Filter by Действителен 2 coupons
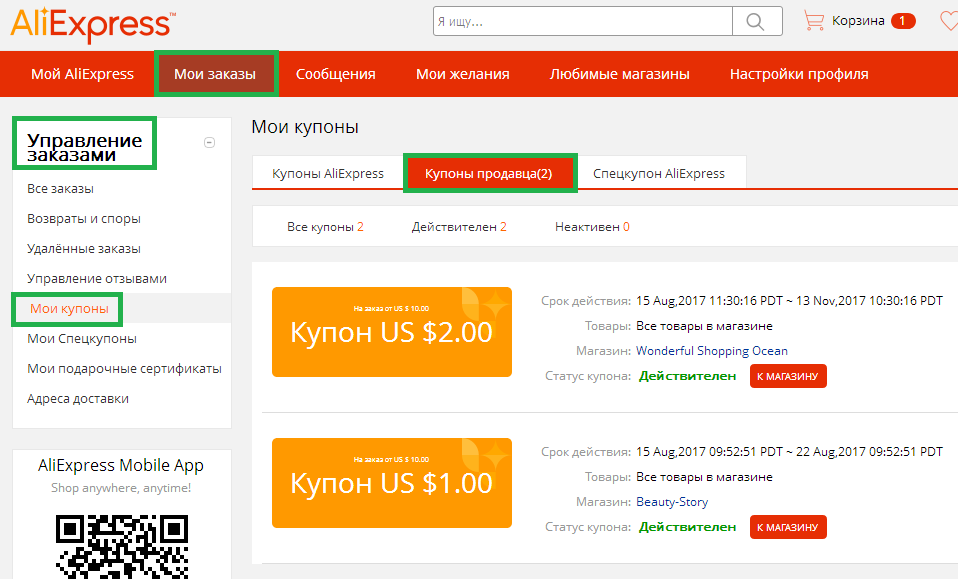958x579 pixels. tap(459, 227)
